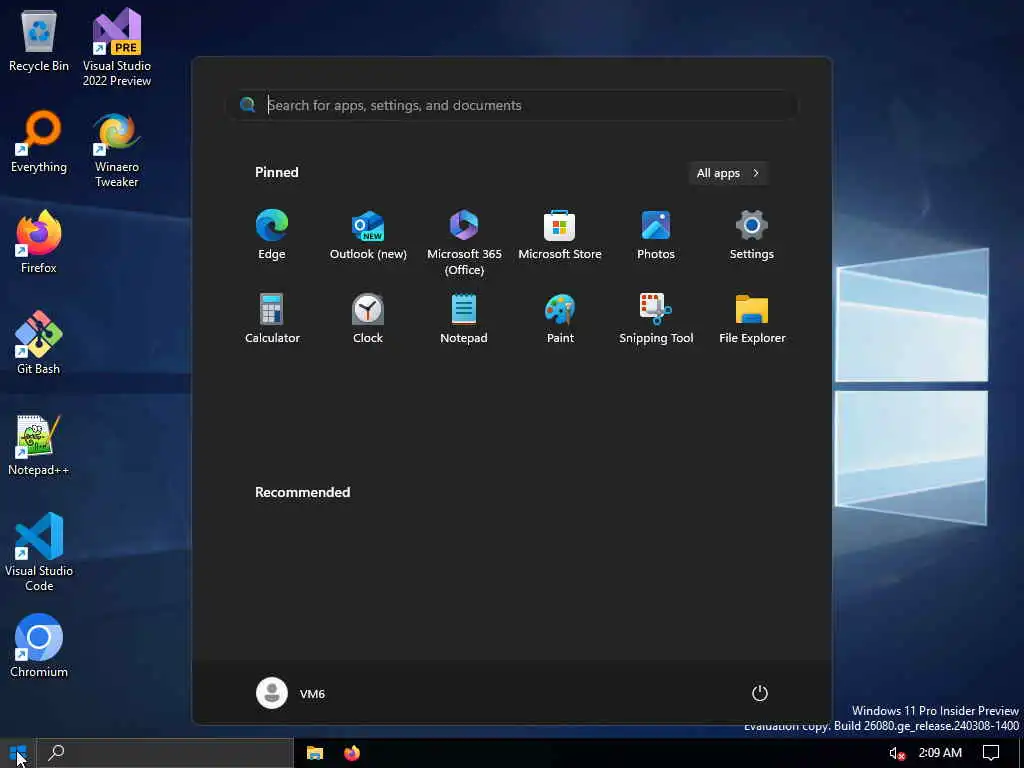Open Microsoft Store pinned app
The width and height of the screenshot is (1024, 768).
coord(560,235)
